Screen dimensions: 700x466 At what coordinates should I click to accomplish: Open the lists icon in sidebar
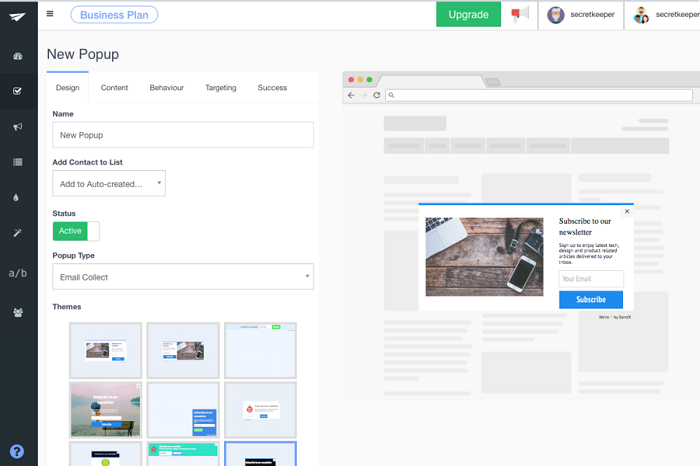point(18,162)
